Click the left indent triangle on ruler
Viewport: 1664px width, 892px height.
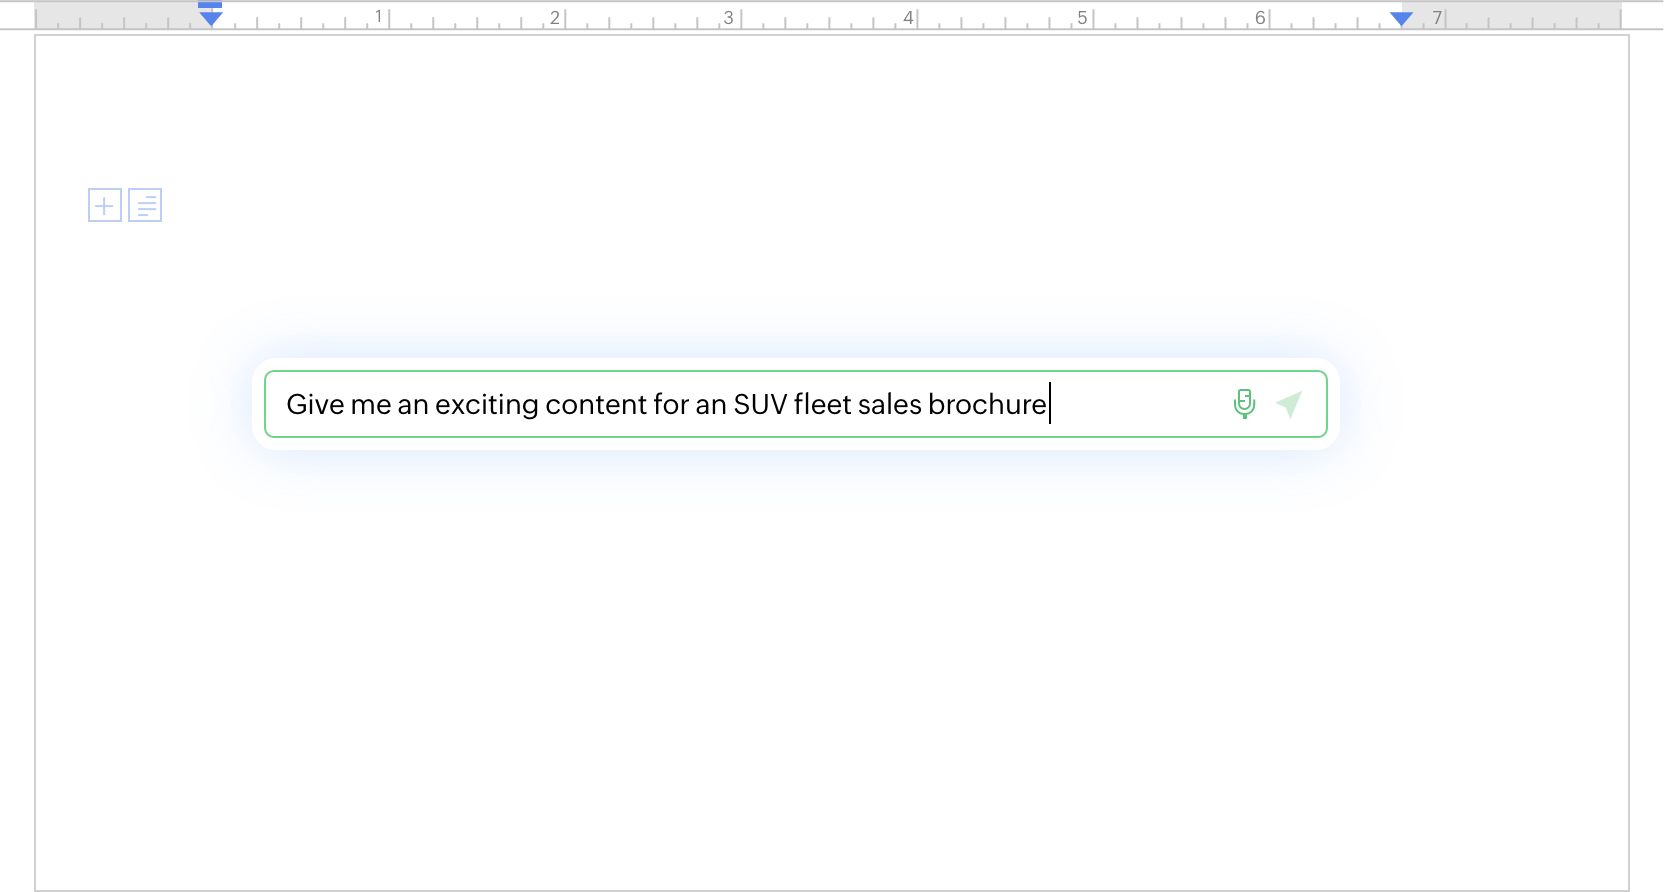[210, 18]
